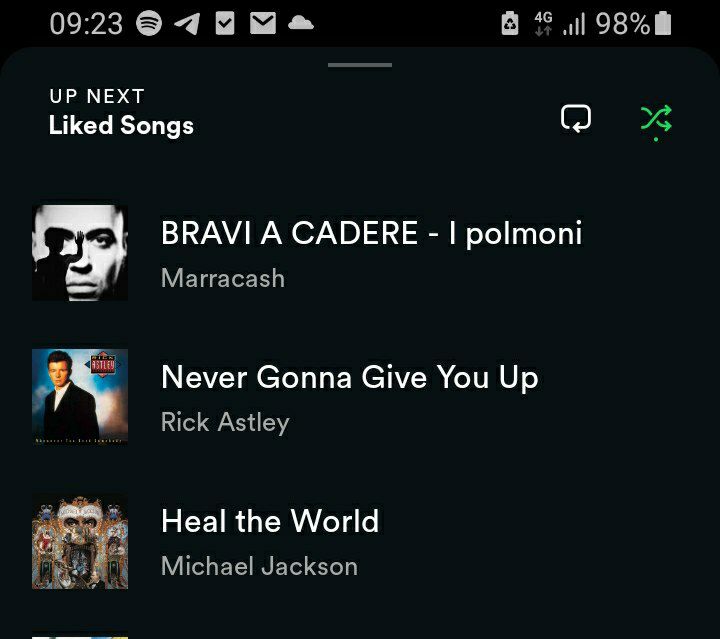720x639 pixels.
Task: Tap the Rick Astley album cover
Action: point(80,397)
